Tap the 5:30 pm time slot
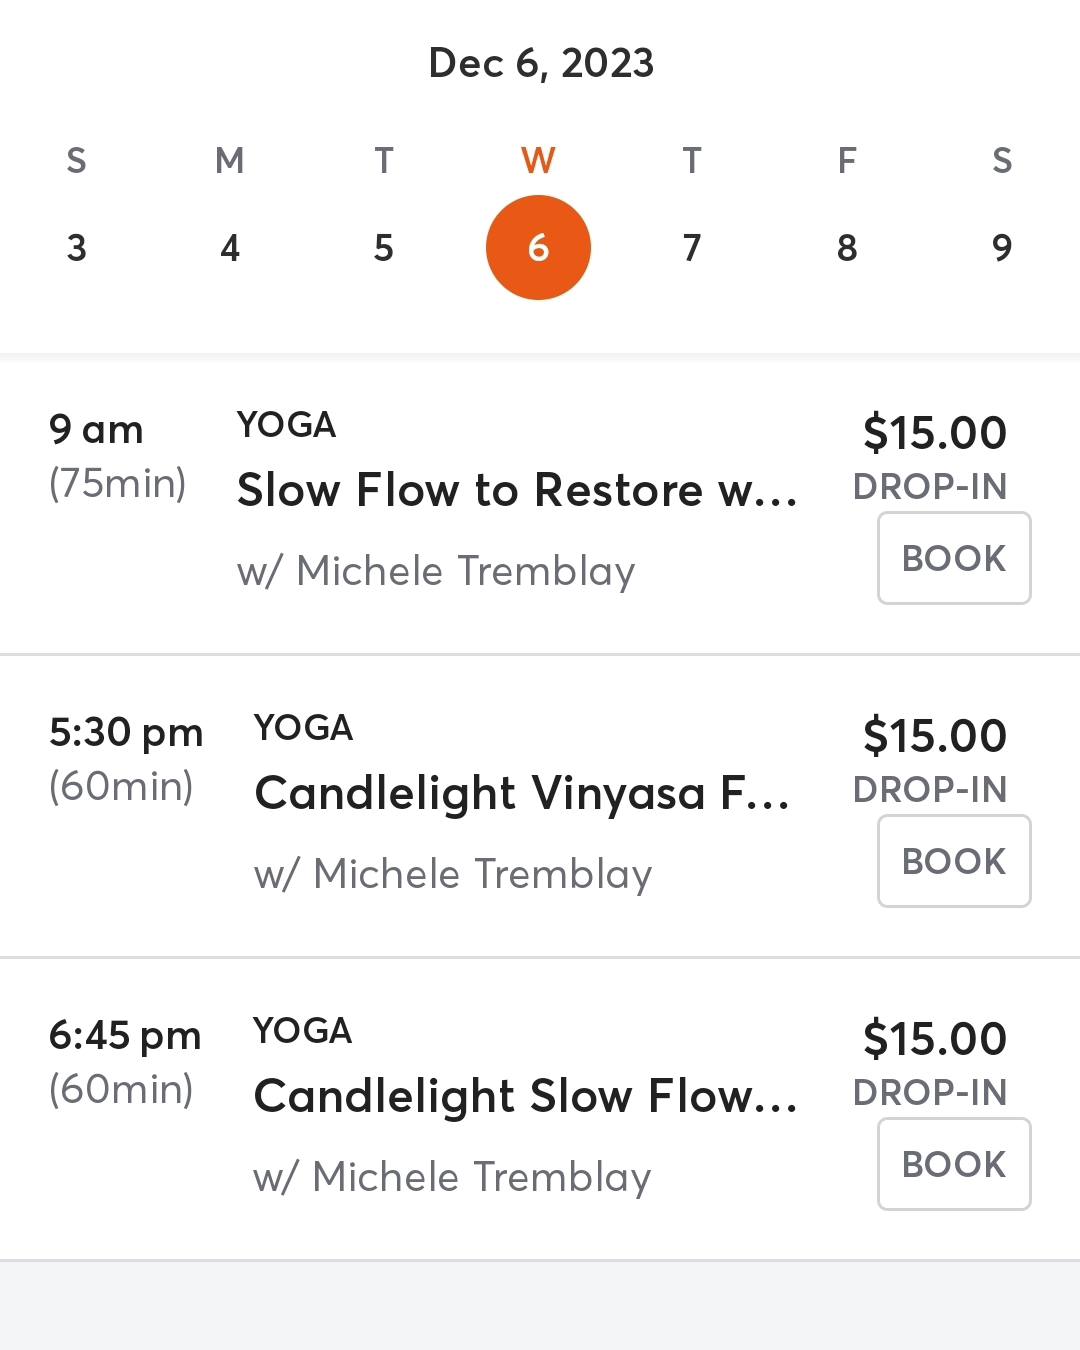Screen dimensions: 1080x1350 pos(126,733)
